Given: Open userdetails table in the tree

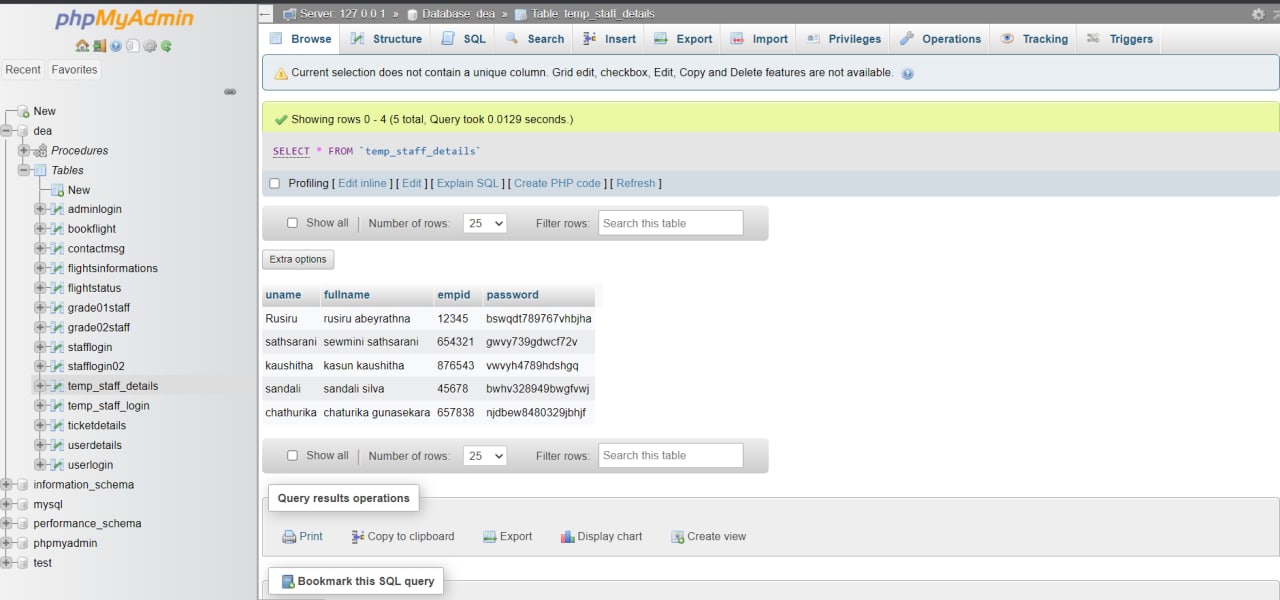Looking at the screenshot, I should 95,445.
